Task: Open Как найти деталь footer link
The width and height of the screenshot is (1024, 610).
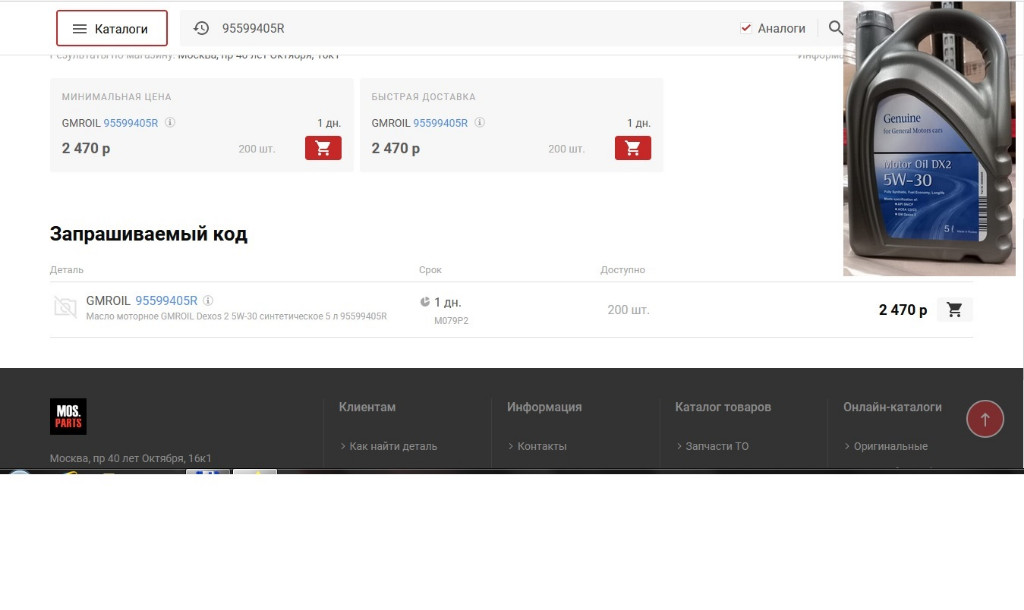Action: click(393, 447)
